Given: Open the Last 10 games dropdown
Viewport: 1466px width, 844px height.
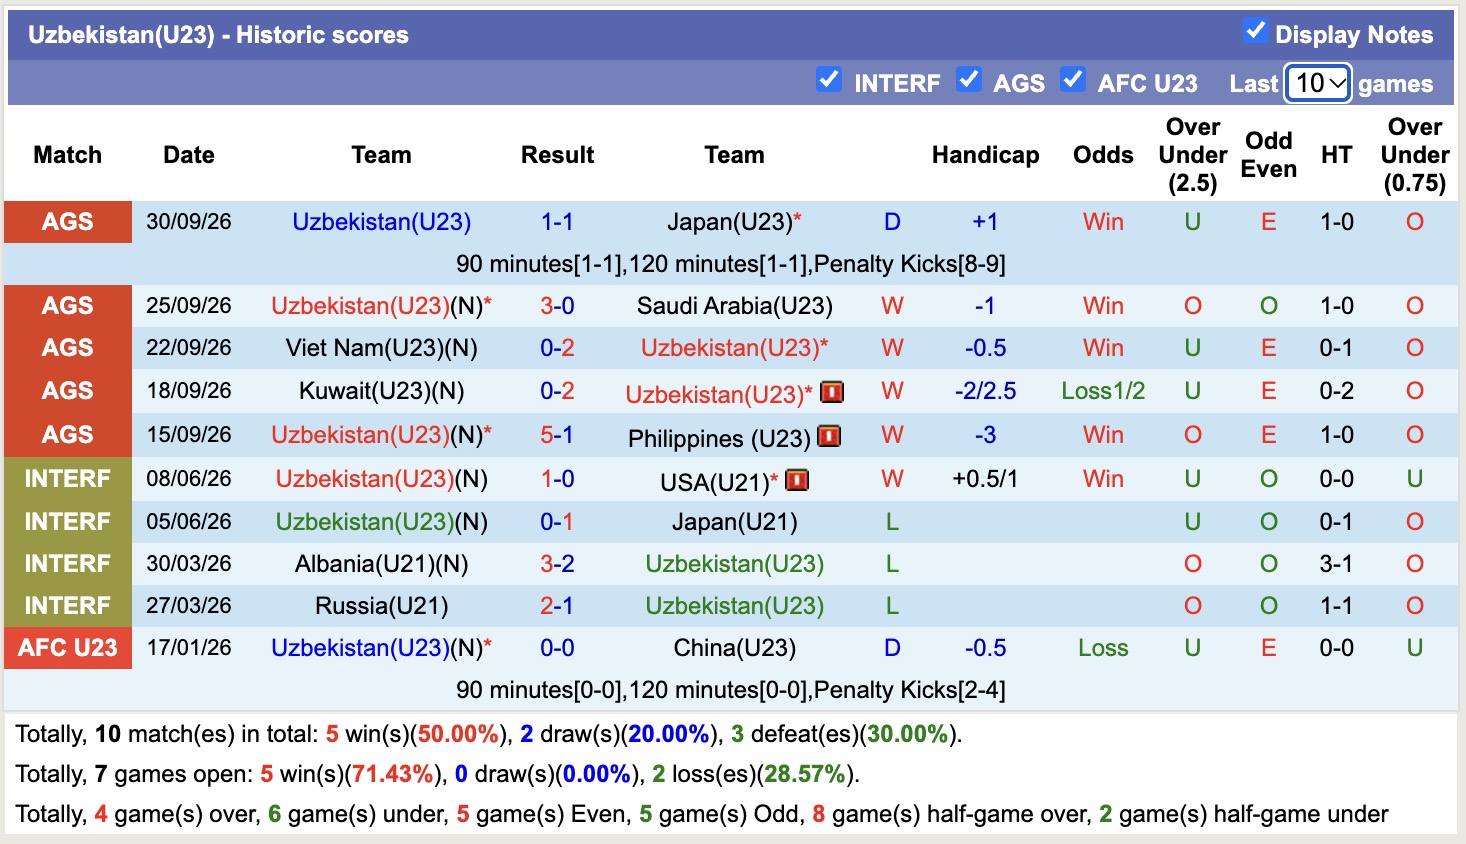Looking at the screenshot, I should (1319, 83).
